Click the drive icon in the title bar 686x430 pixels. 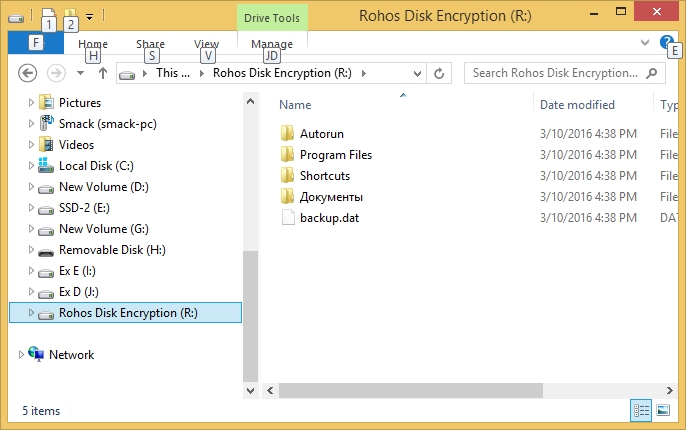(16, 18)
